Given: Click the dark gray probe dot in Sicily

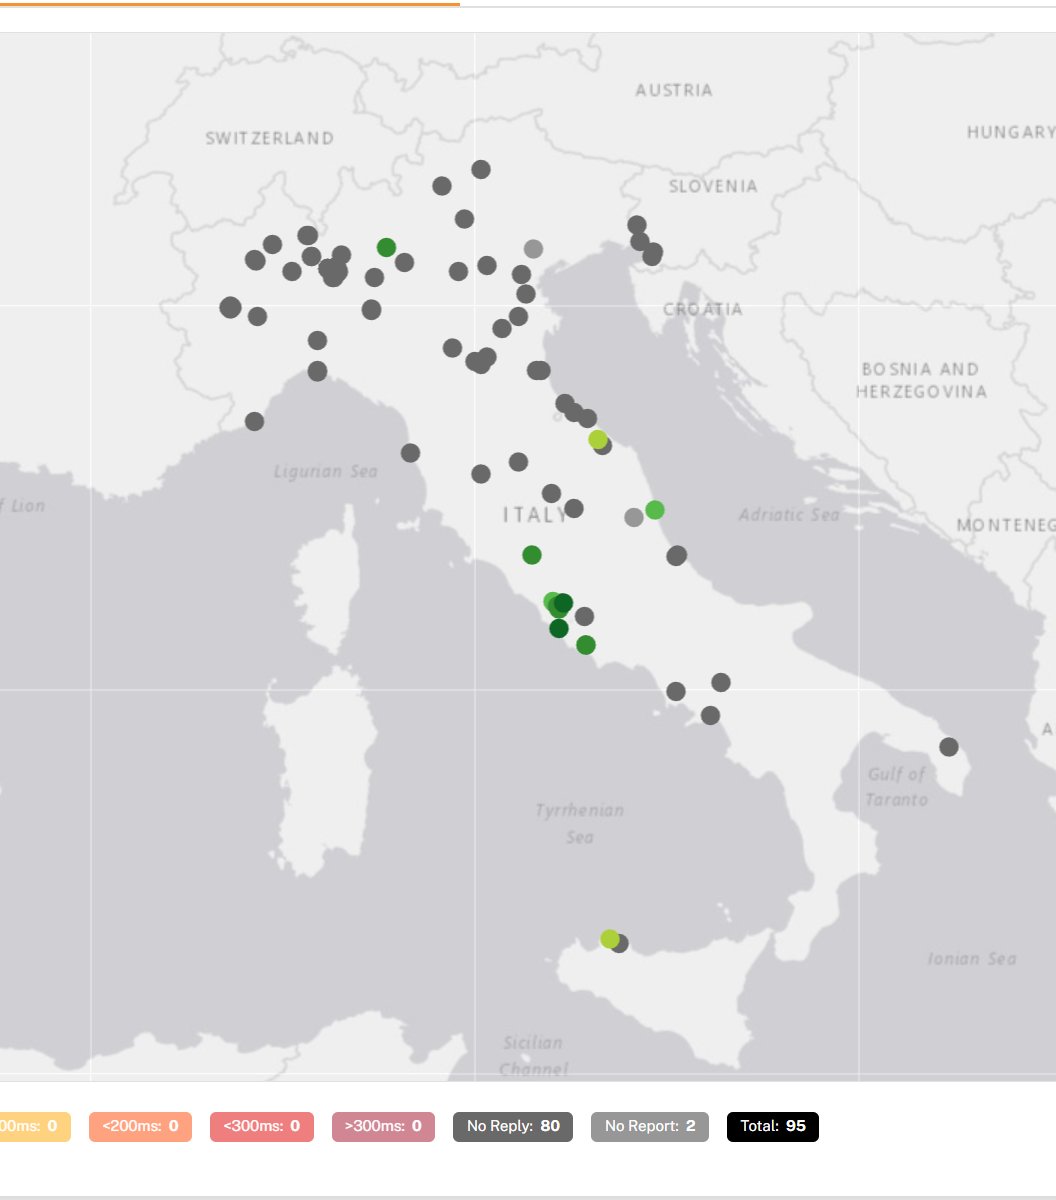Looking at the screenshot, I should click(621, 943).
